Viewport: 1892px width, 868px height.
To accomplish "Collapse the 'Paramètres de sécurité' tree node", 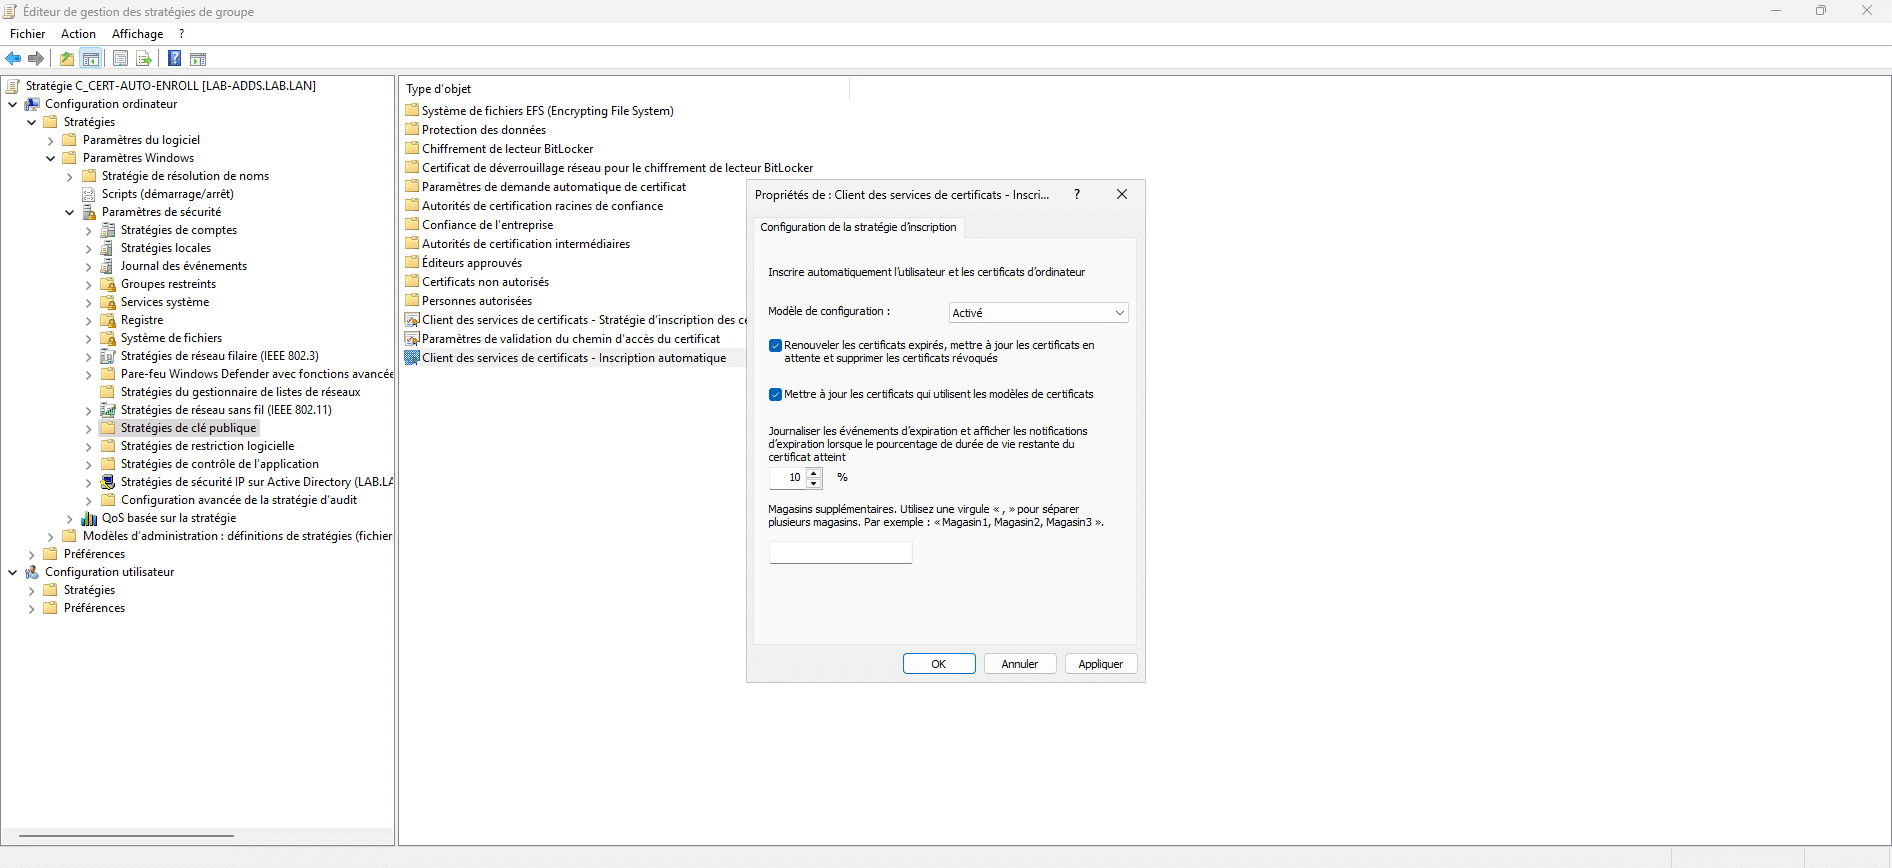I will pos(69,212).
